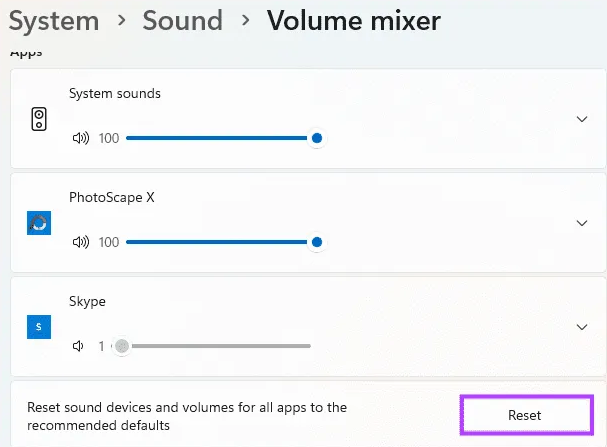
Task: Click the PhotoScape X app icon
Action: (39, 223)
